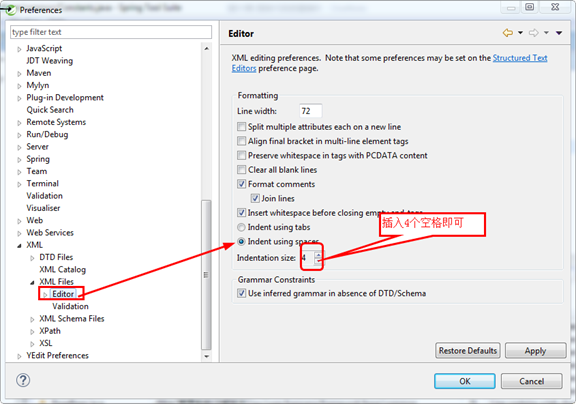Click the Apply button

pyautogui.click(x=535, y=350)
